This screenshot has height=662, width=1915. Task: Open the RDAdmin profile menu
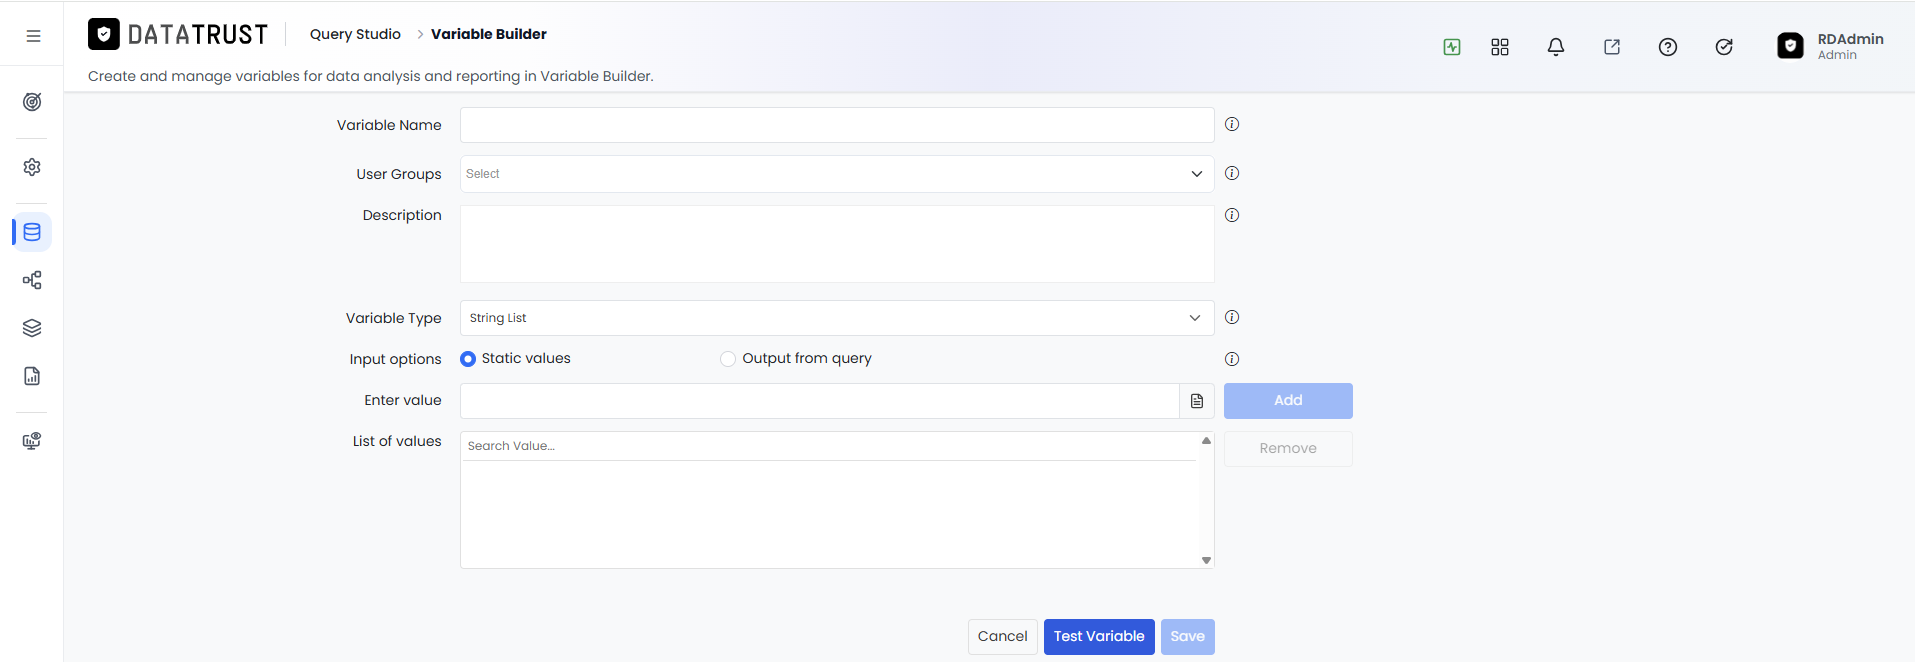click(x=1830, y=46)
